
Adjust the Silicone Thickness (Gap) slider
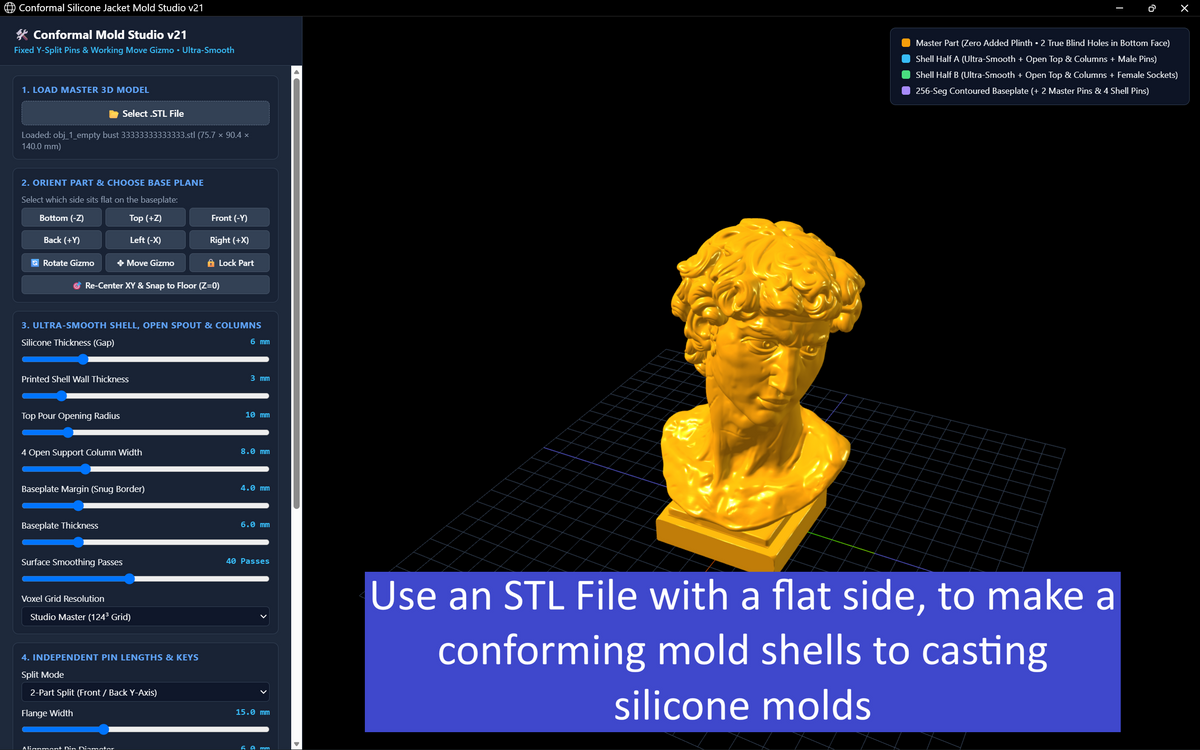click(x=145, y=359)
